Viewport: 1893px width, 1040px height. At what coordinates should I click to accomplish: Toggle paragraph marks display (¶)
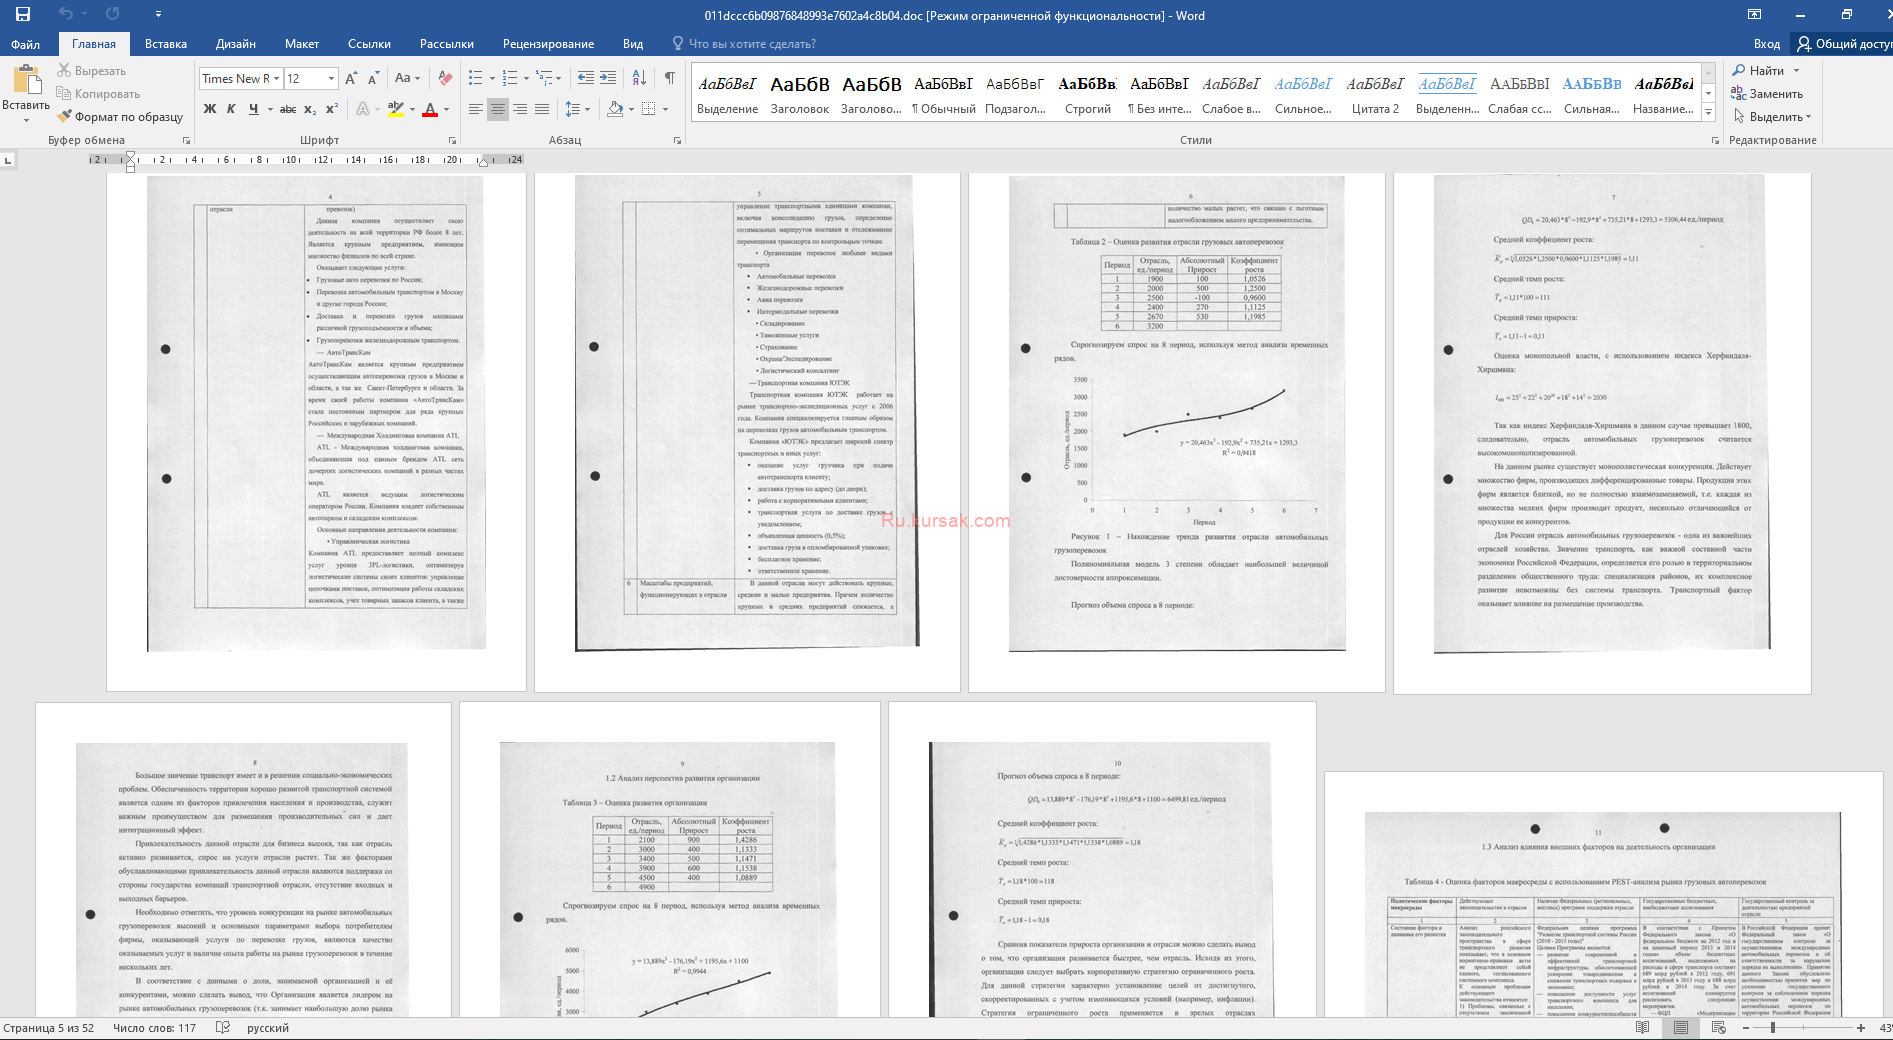click(x=669, y=78)
